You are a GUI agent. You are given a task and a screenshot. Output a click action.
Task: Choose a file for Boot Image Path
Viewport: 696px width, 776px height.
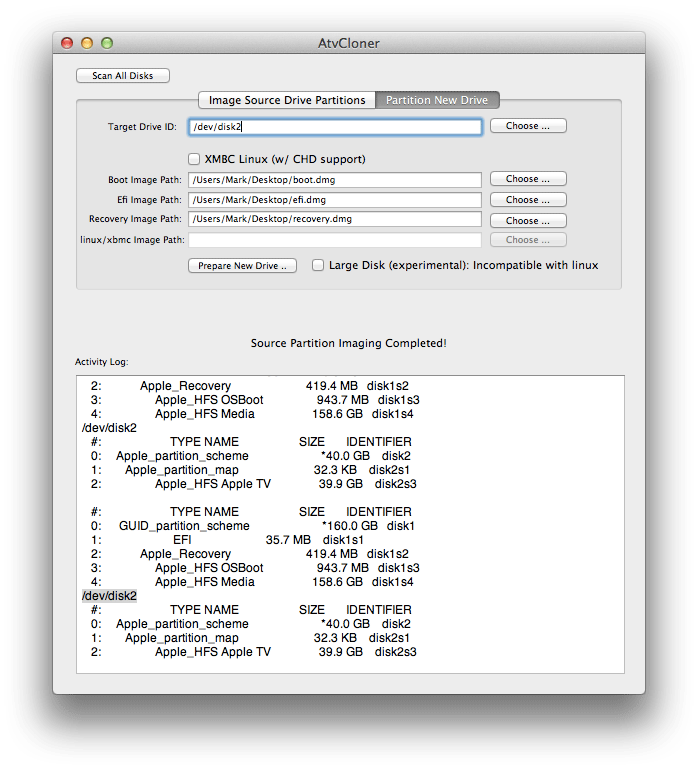pos(528,179)
